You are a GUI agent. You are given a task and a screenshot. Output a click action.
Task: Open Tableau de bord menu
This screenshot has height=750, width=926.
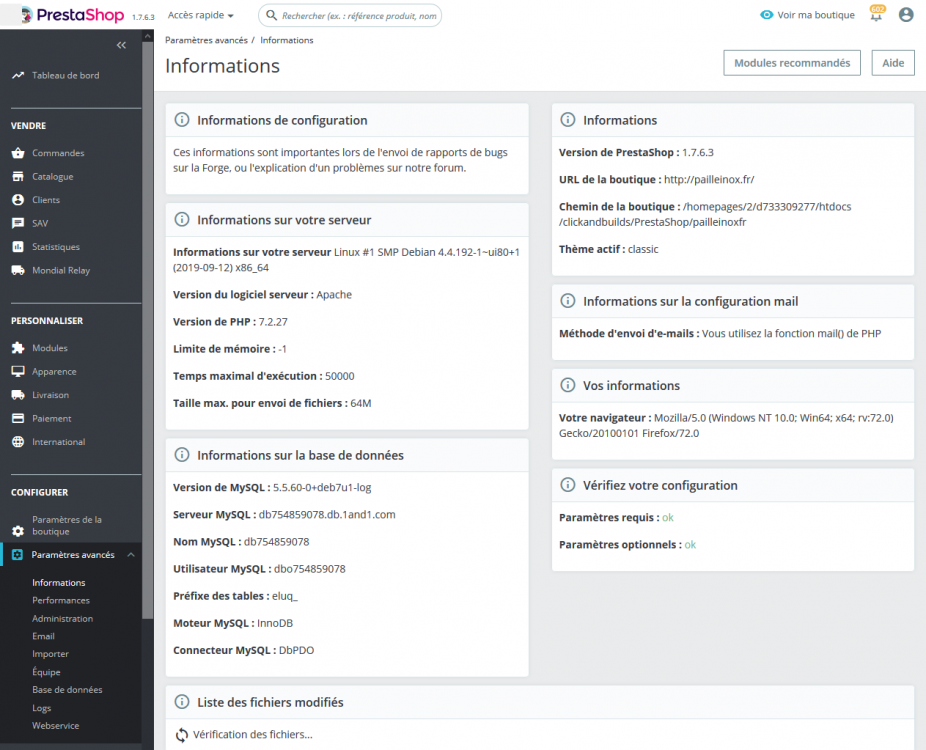tap(66, 75)
